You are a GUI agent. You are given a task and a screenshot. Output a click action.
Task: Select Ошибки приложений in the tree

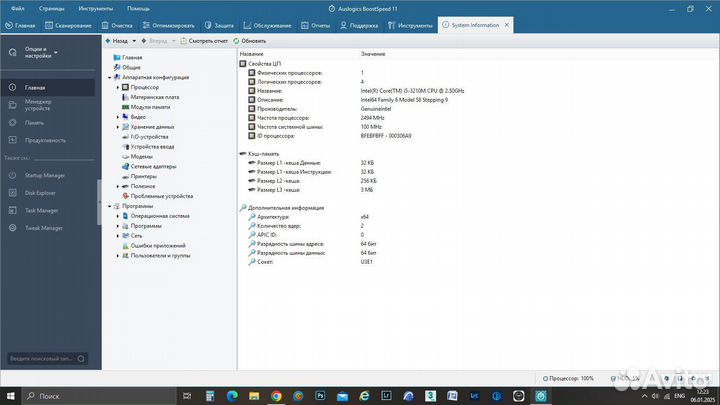pyautogui.click(x=158, y=246)
